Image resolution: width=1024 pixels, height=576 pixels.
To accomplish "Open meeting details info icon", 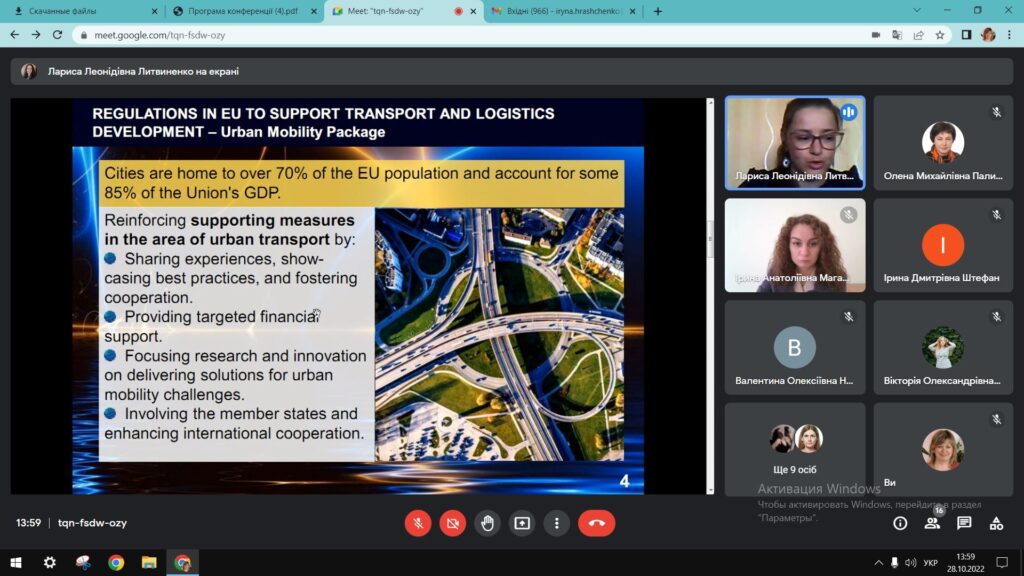I will click(900, 523).
